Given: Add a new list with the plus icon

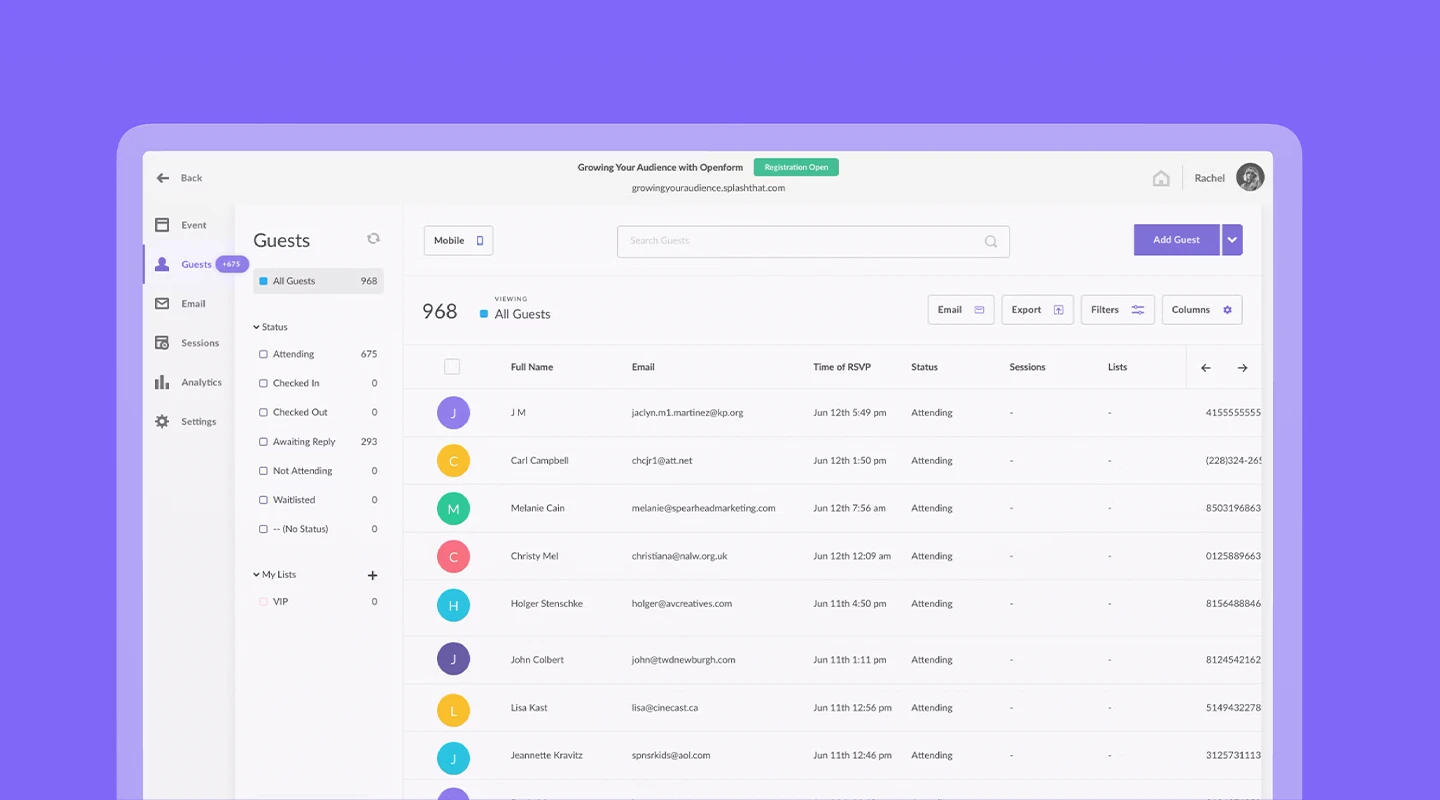Looking at the screenshot, I should coord(372,575).
